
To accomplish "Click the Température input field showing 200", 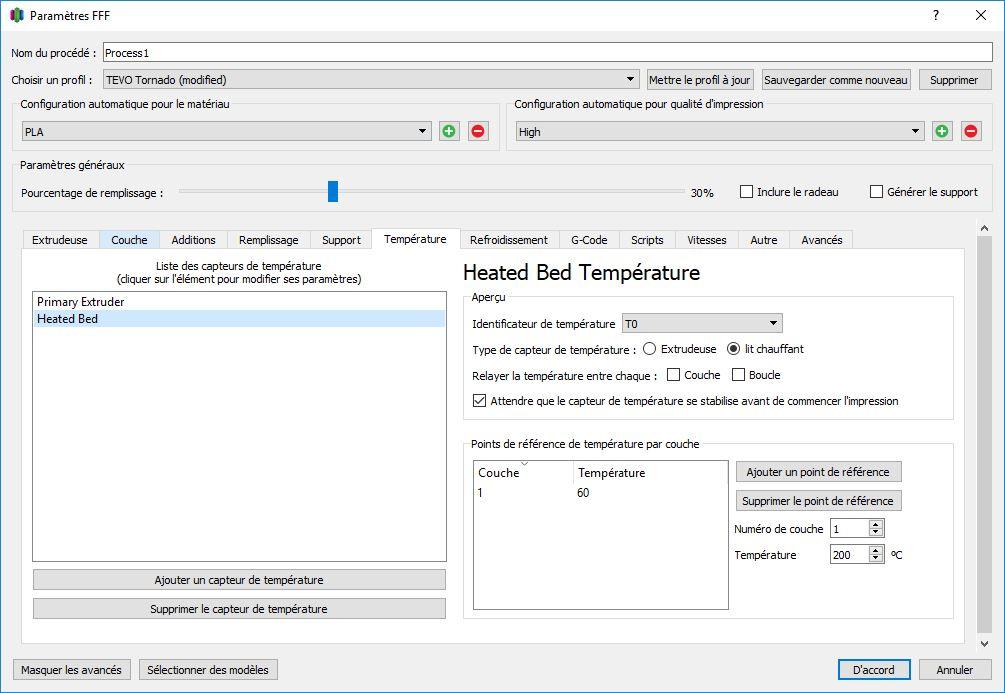I will pos(850,555).
